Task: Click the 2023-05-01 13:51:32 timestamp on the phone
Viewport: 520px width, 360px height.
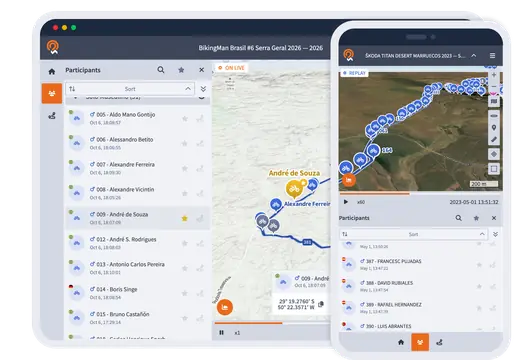Action: [x=474, y=202]
